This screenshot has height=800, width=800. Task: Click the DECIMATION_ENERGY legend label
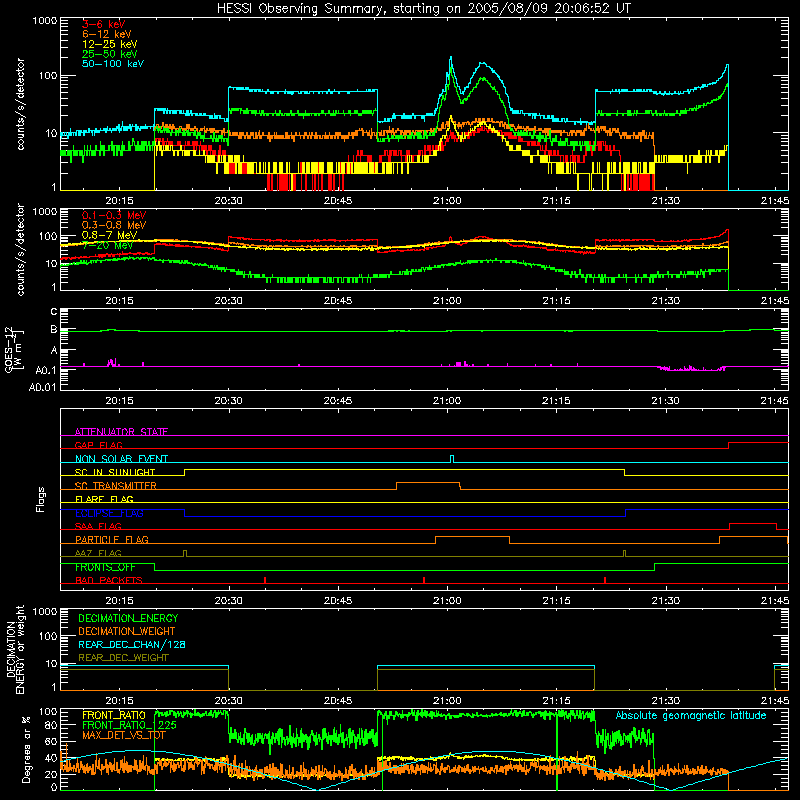[128, 618]
